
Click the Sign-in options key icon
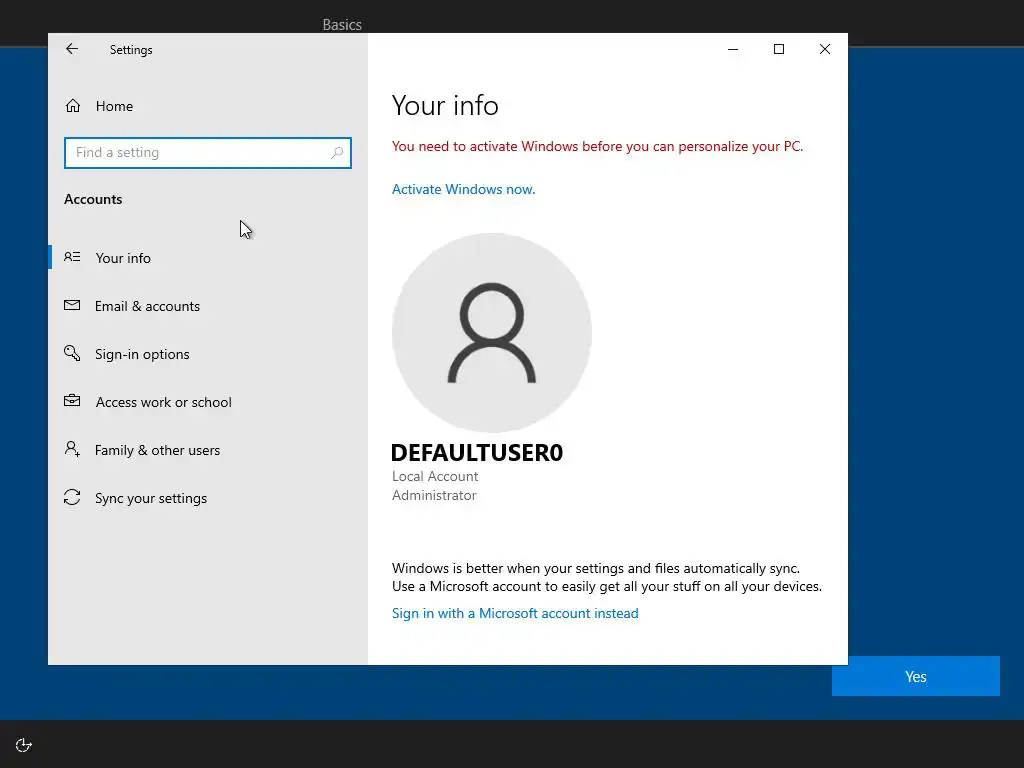[72, 353]
